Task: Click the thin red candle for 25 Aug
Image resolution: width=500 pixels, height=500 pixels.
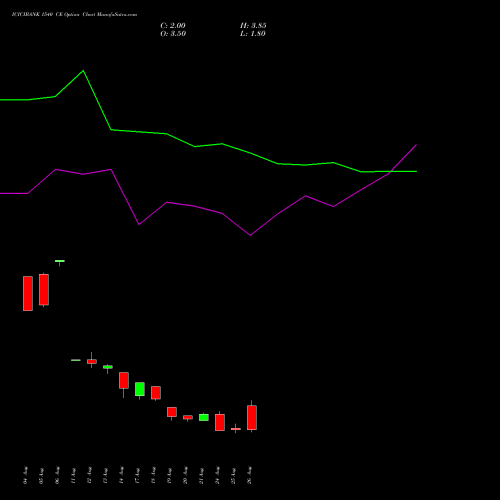Action: pyautogui.click(x=236, y=429)
